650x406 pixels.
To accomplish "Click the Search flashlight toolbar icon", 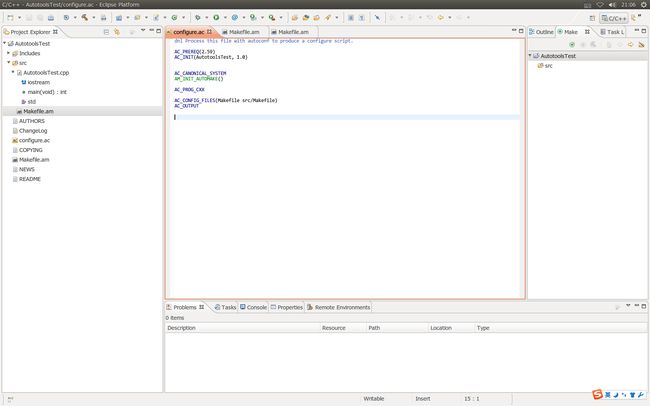I will tap(328, 18).
